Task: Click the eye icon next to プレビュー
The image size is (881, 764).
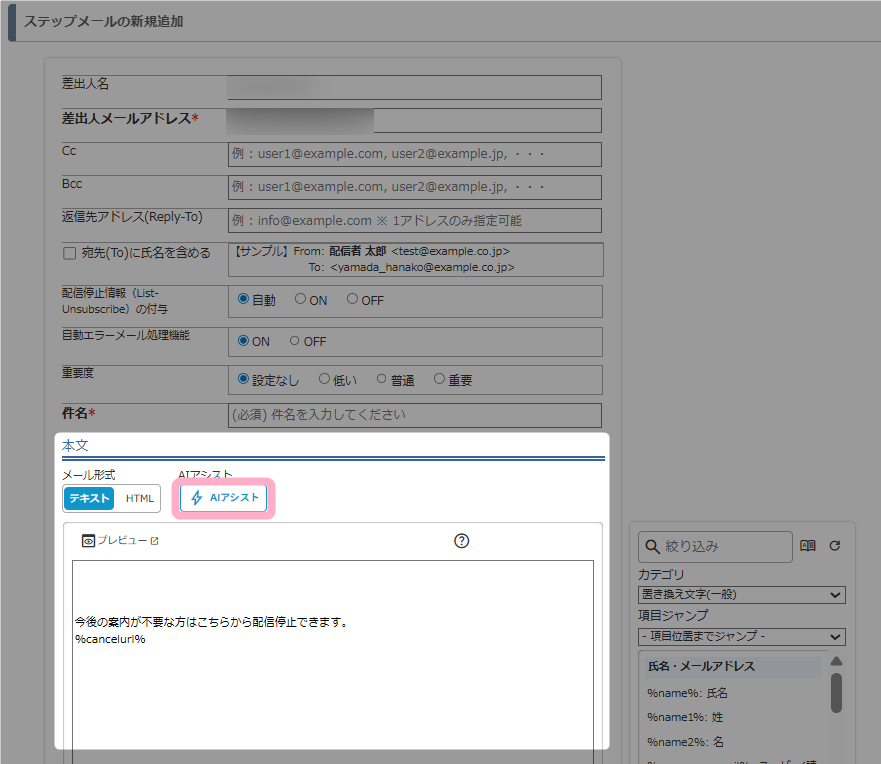Action: point(88,541)
